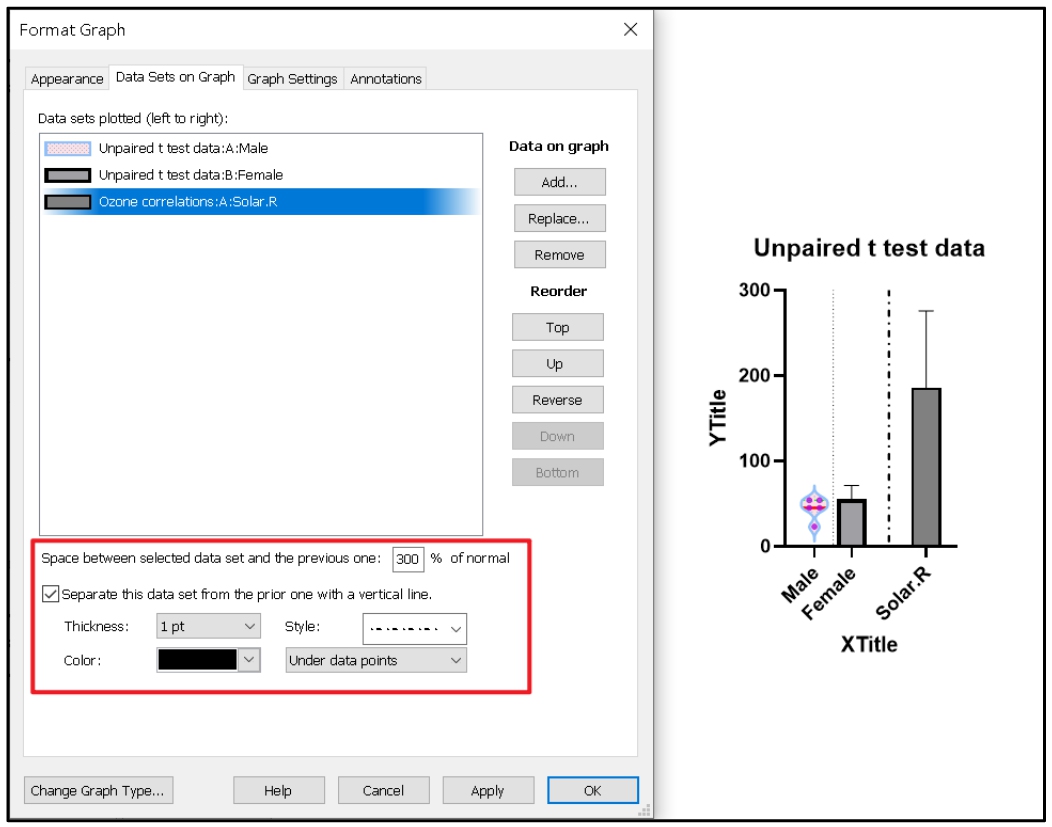Open the Graph Settings tab
1052x827 pixels.
(x=293, y=78)
